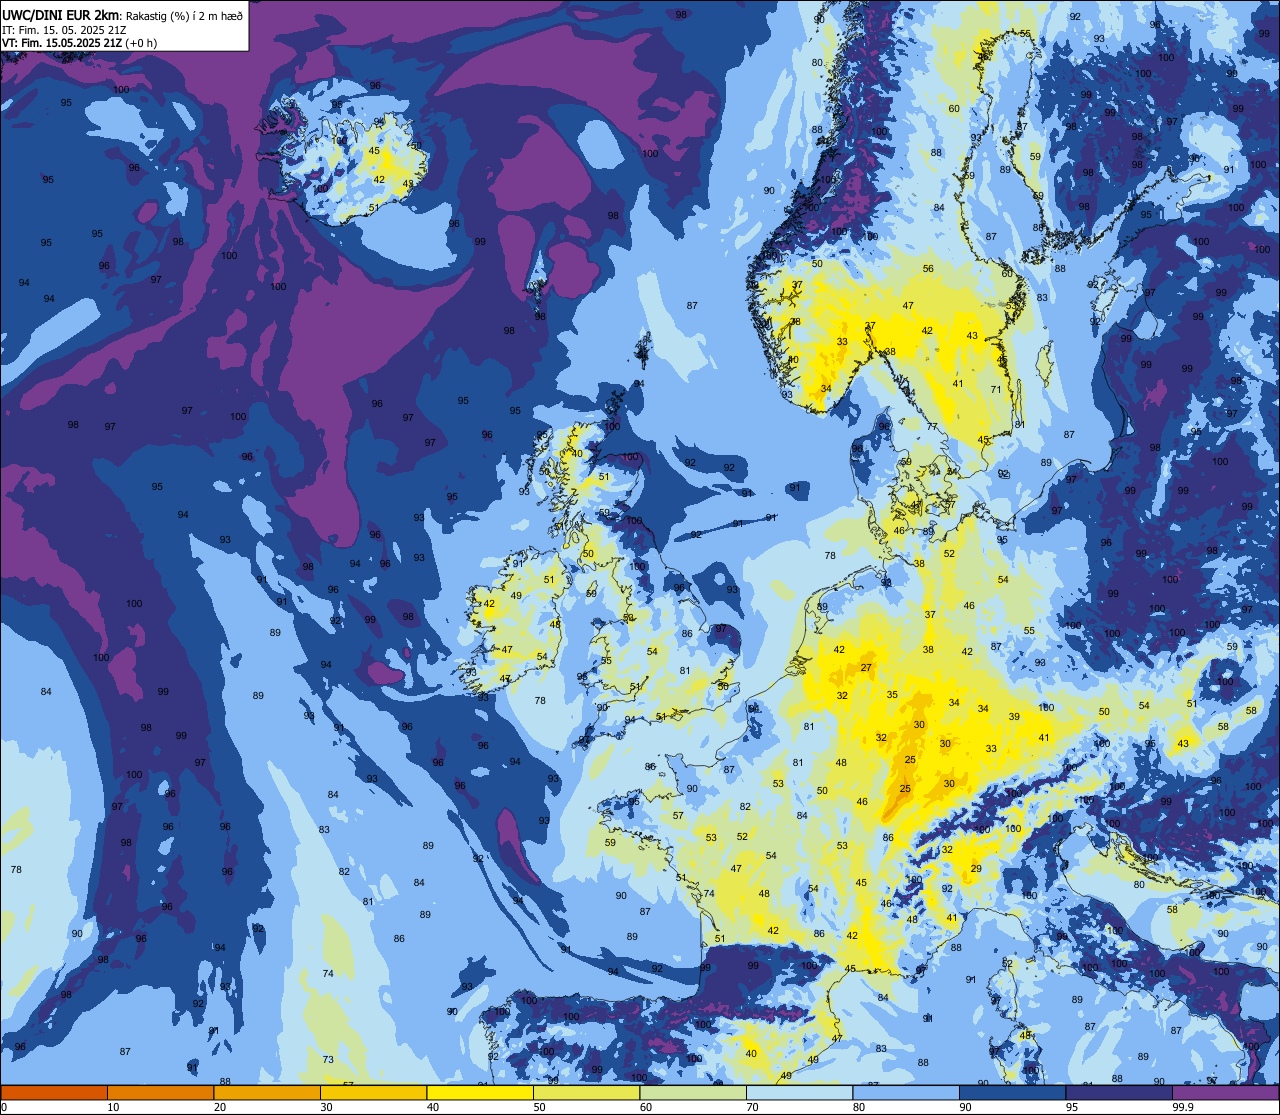Click the humidity value 77 near the Kattegat

pos(931,426)
